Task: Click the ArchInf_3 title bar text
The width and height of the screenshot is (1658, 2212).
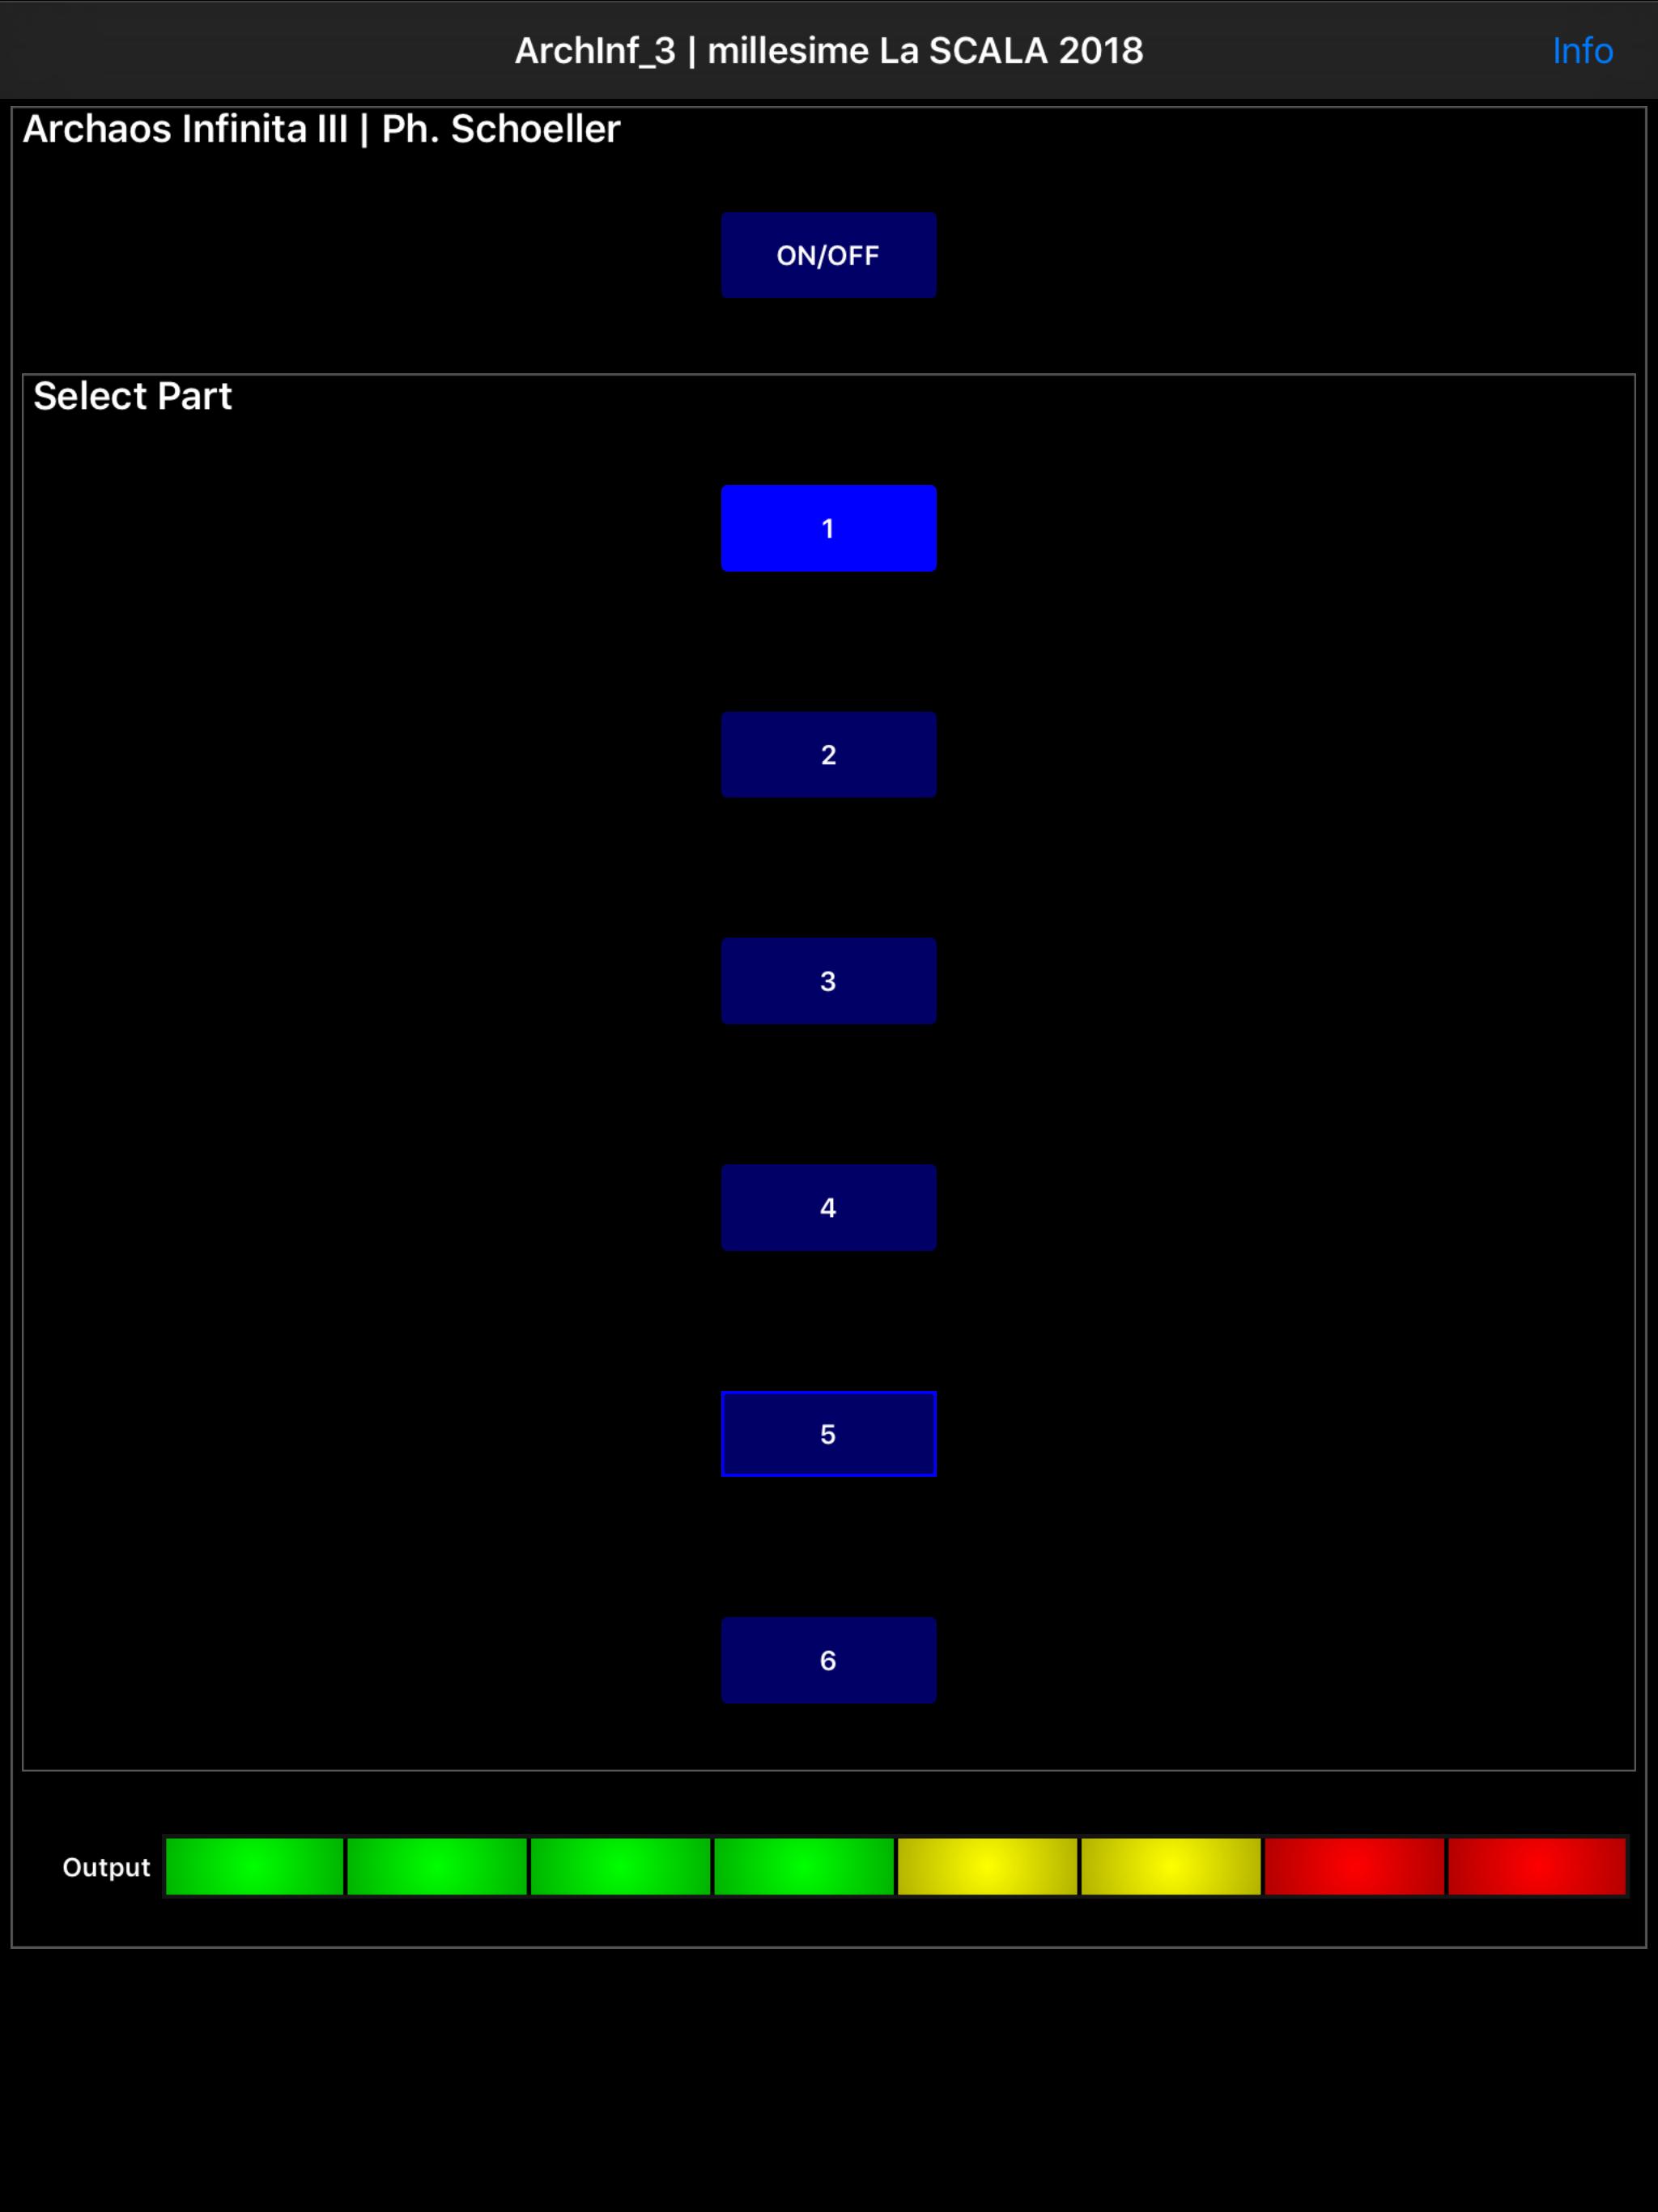Action: 828,51
